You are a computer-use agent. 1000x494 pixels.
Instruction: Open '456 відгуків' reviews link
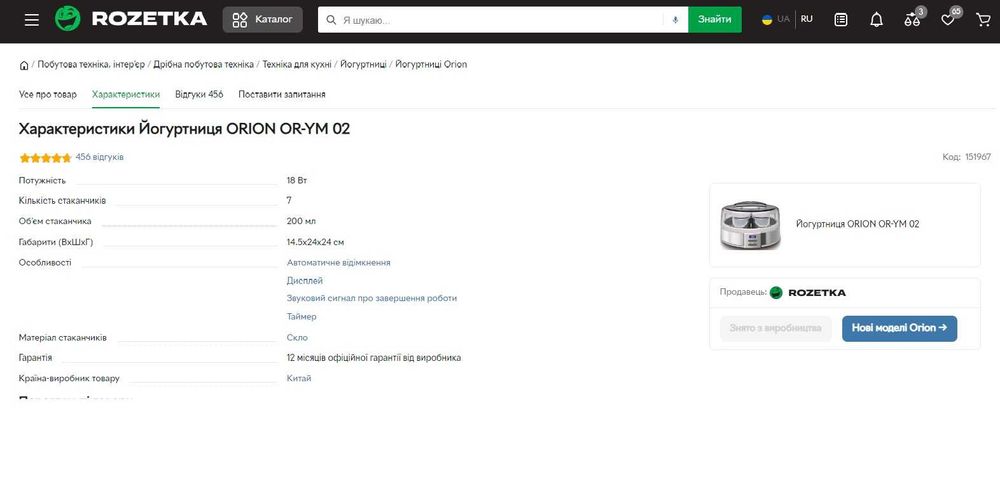[99, 157]
